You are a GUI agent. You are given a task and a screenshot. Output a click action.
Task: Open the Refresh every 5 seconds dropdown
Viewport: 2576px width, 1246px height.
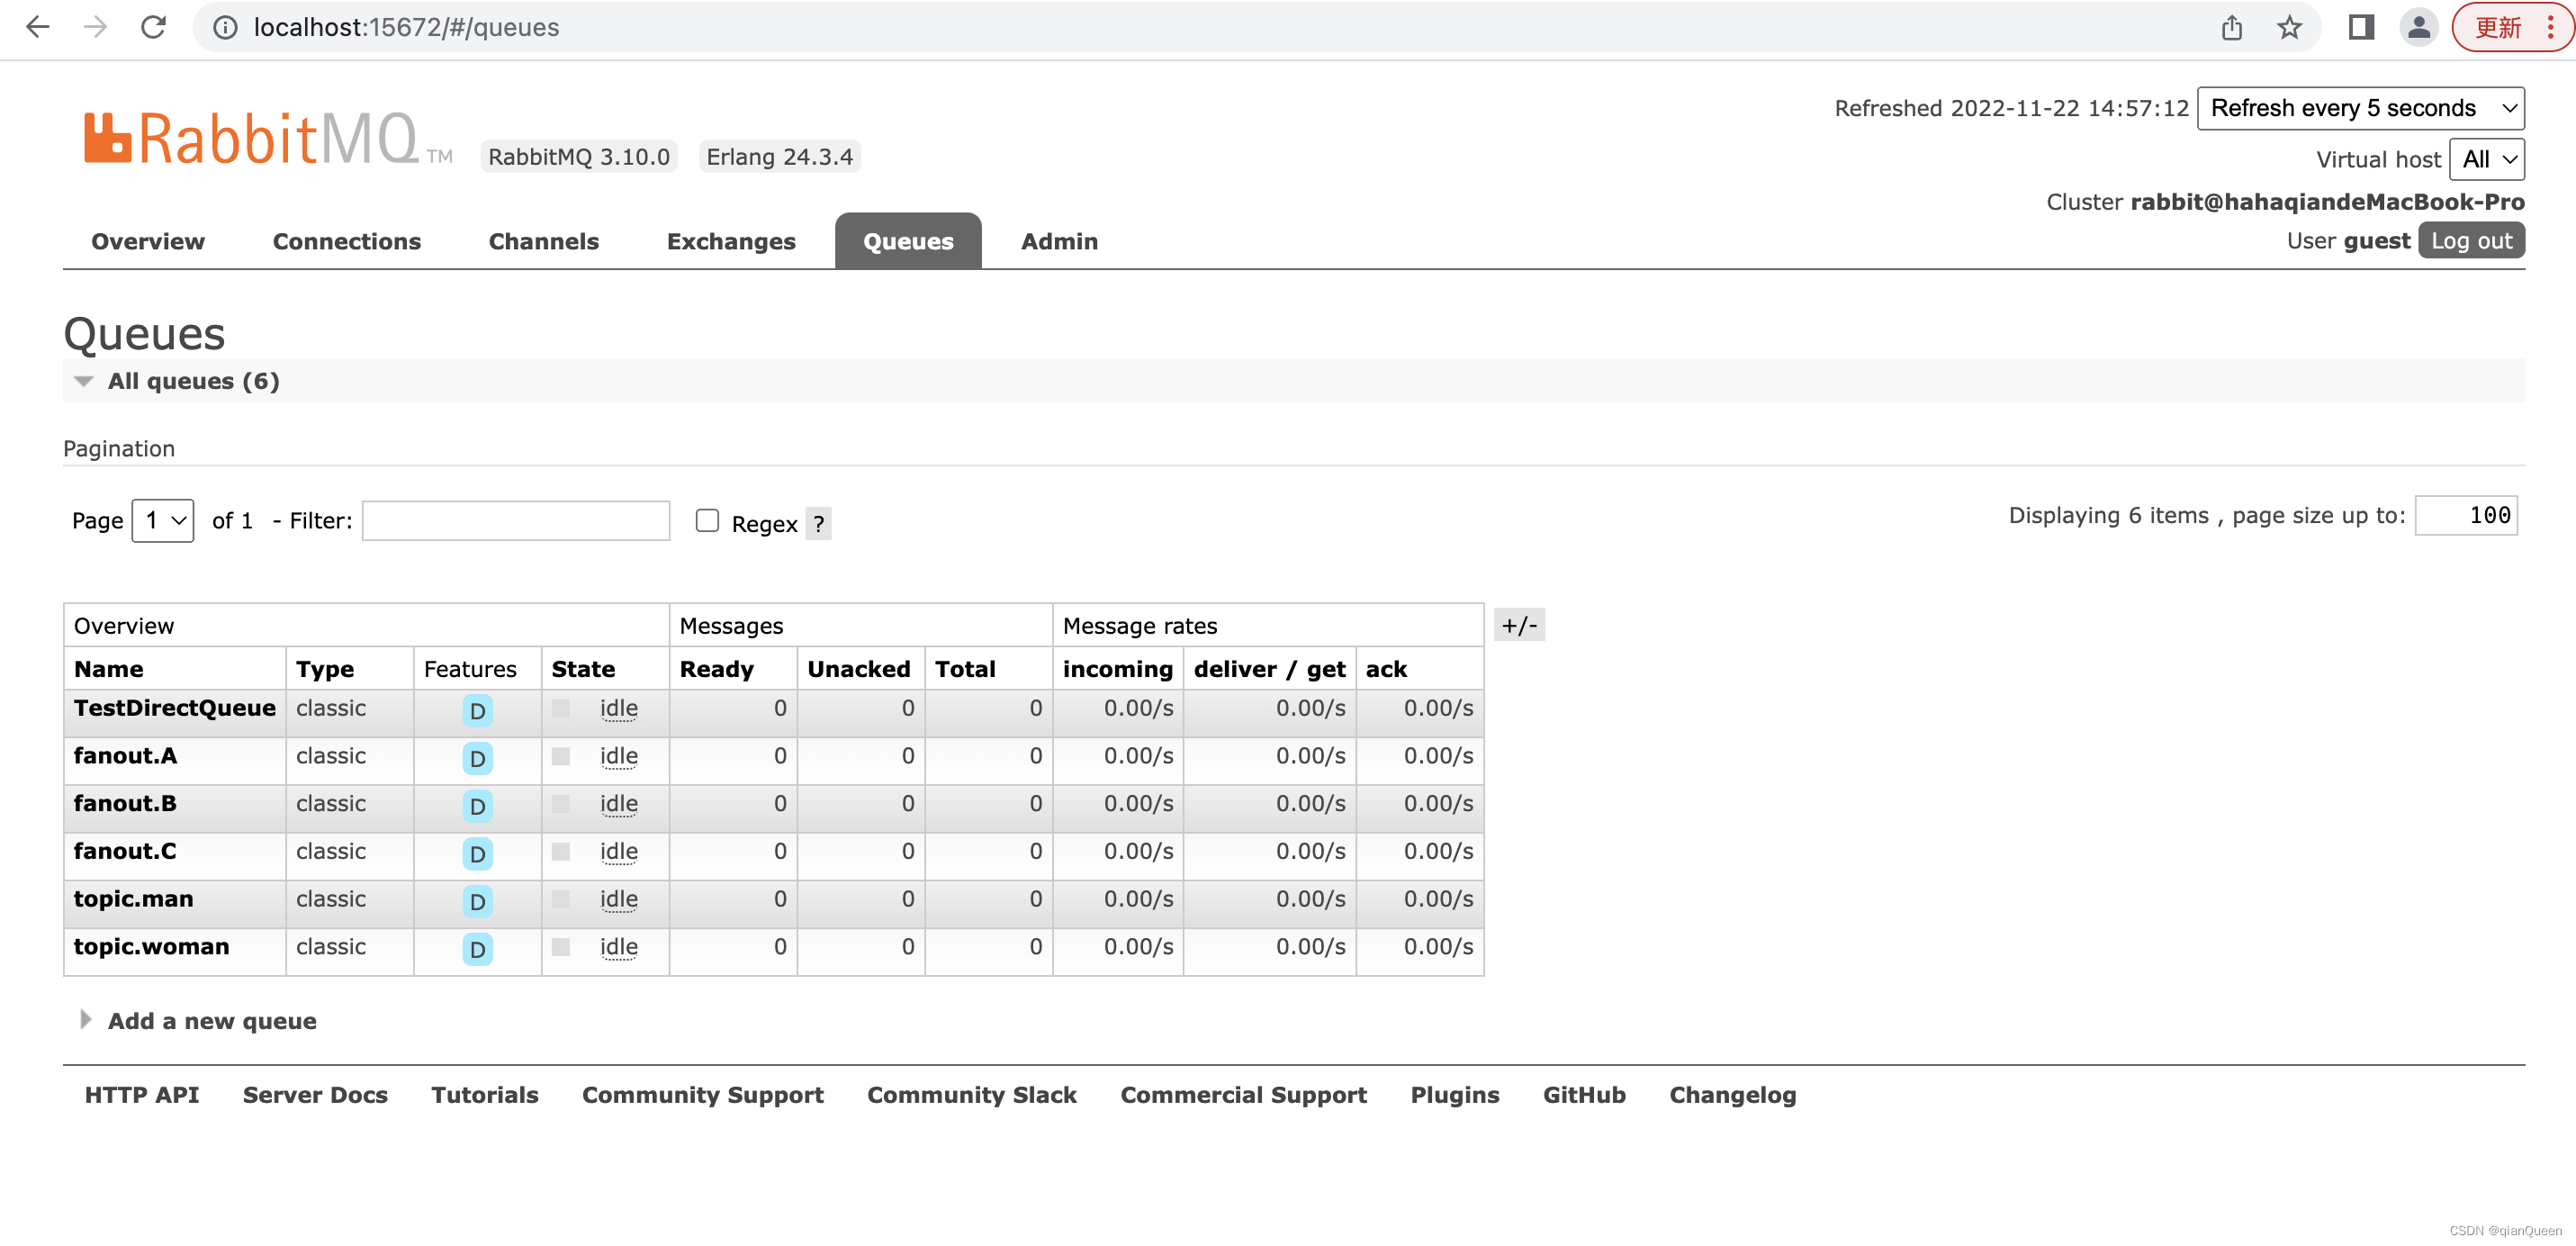click(x=2359, y=108)
